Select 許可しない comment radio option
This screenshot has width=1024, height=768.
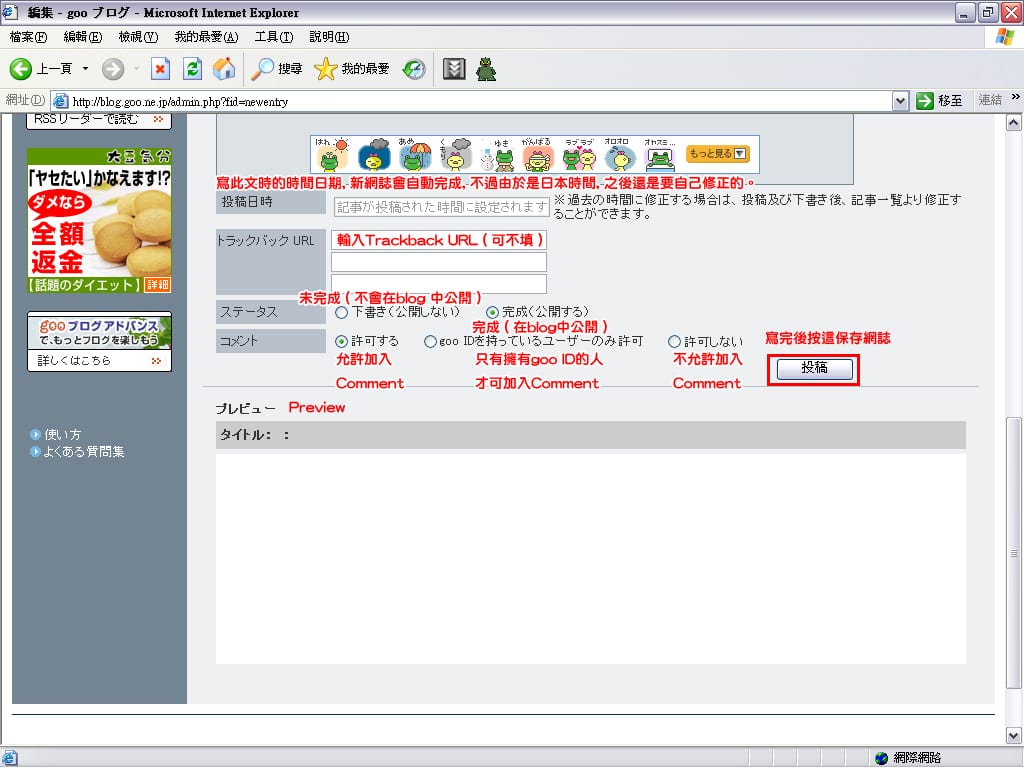(x=674, y=342)
